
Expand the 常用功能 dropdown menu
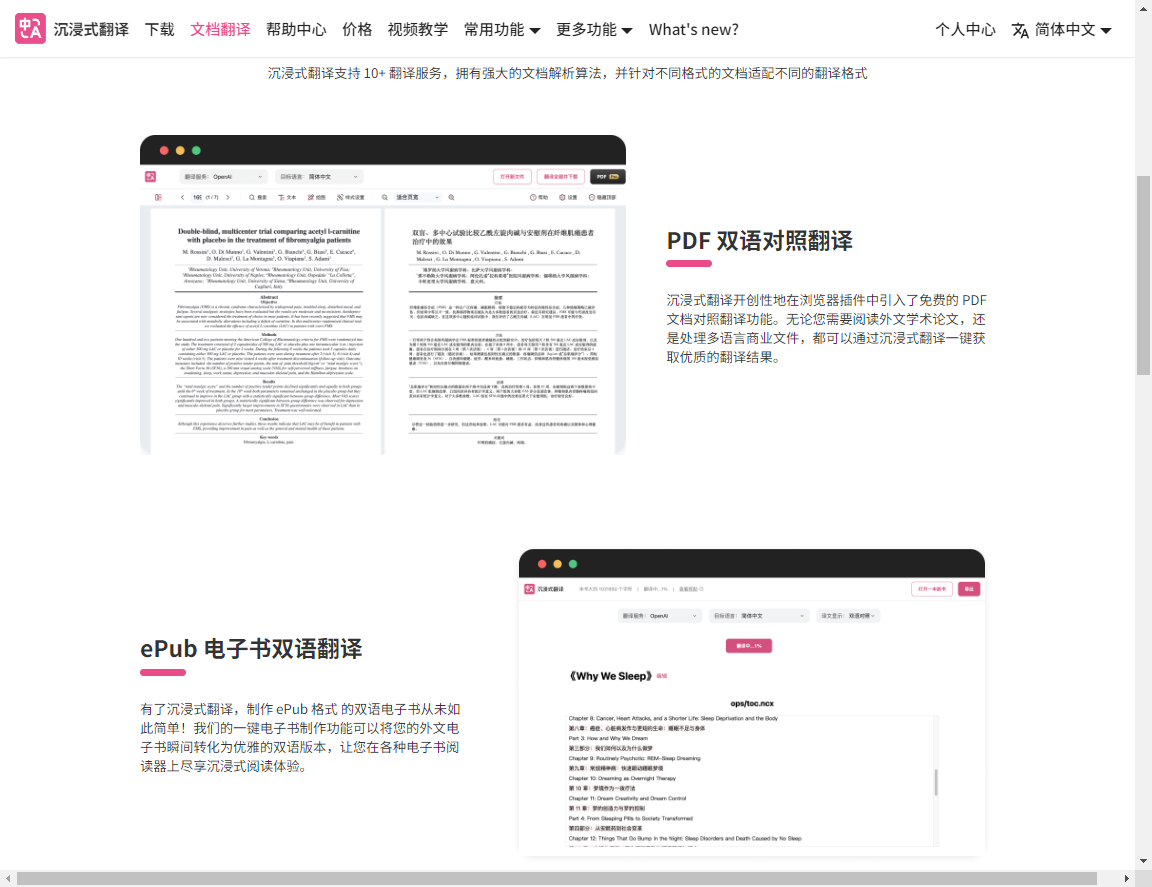coord(502,29)
